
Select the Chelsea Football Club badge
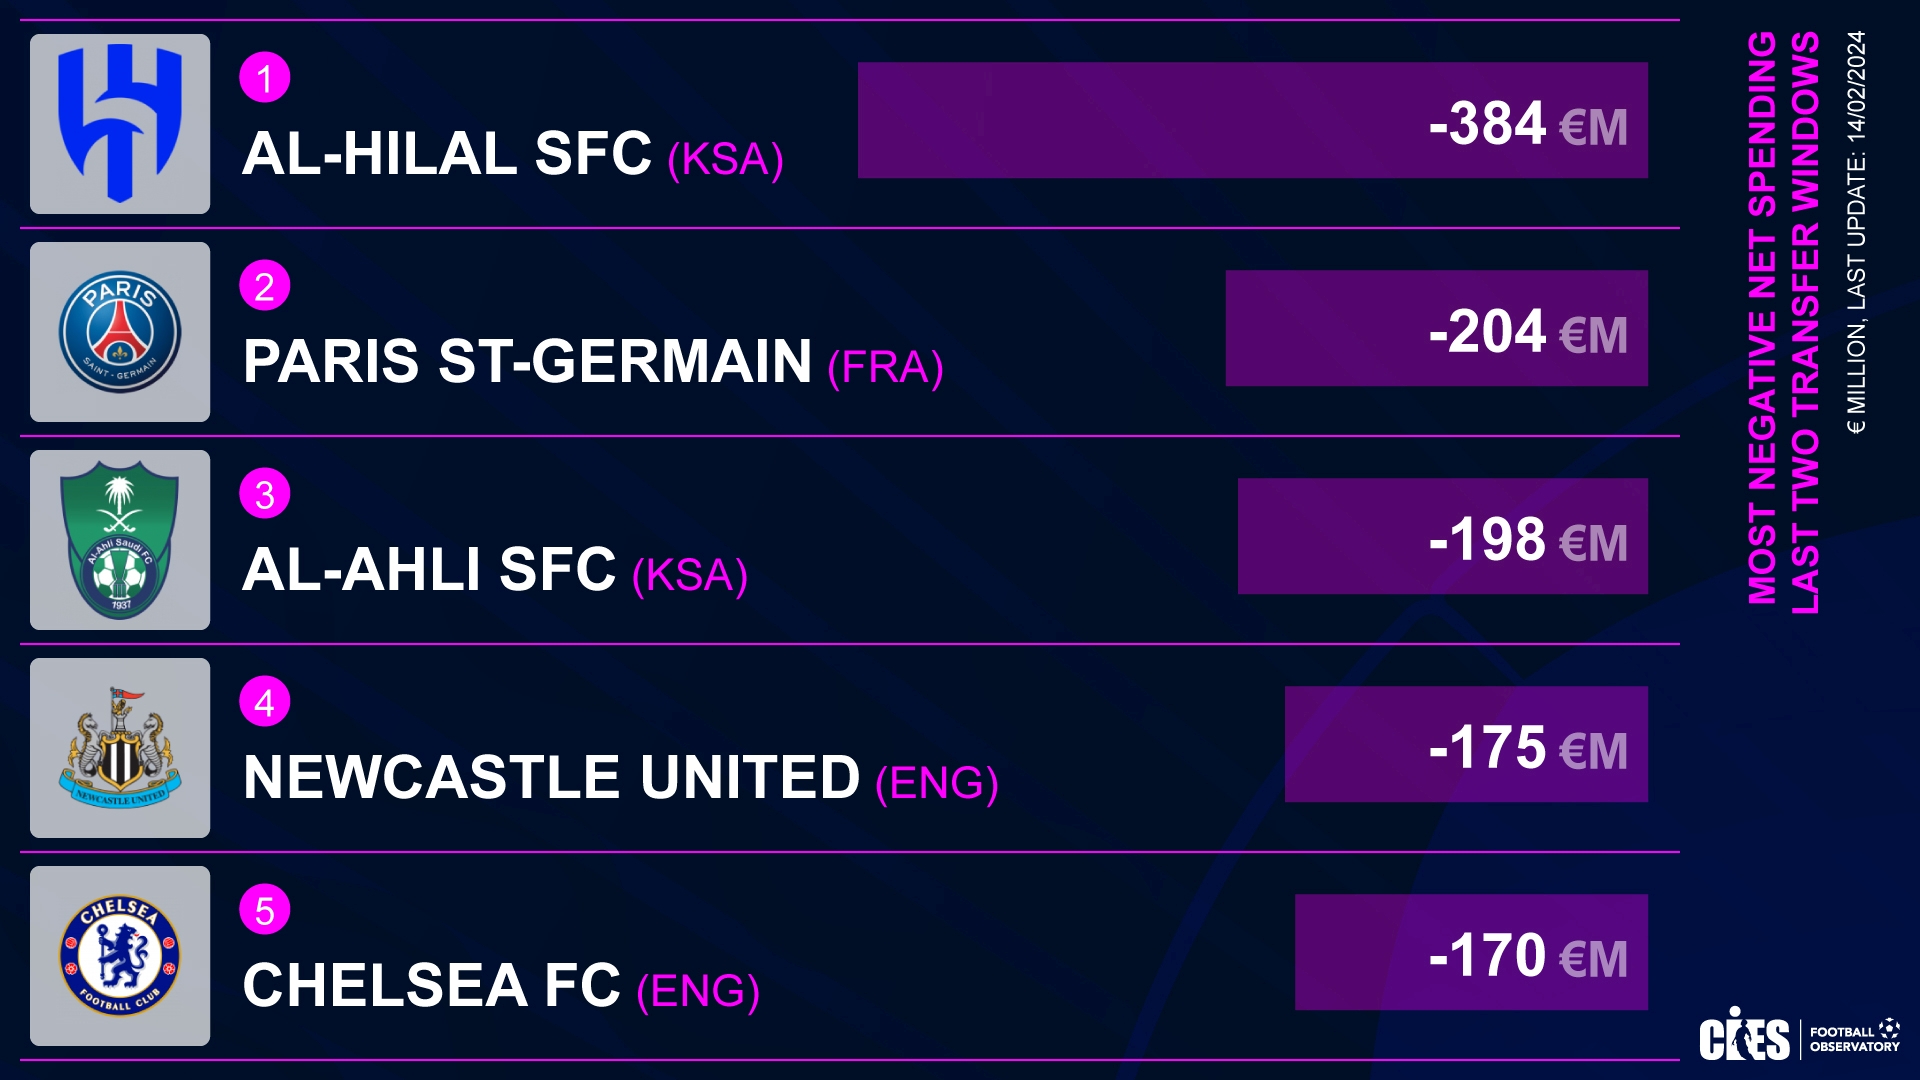(x=120, y=956)
